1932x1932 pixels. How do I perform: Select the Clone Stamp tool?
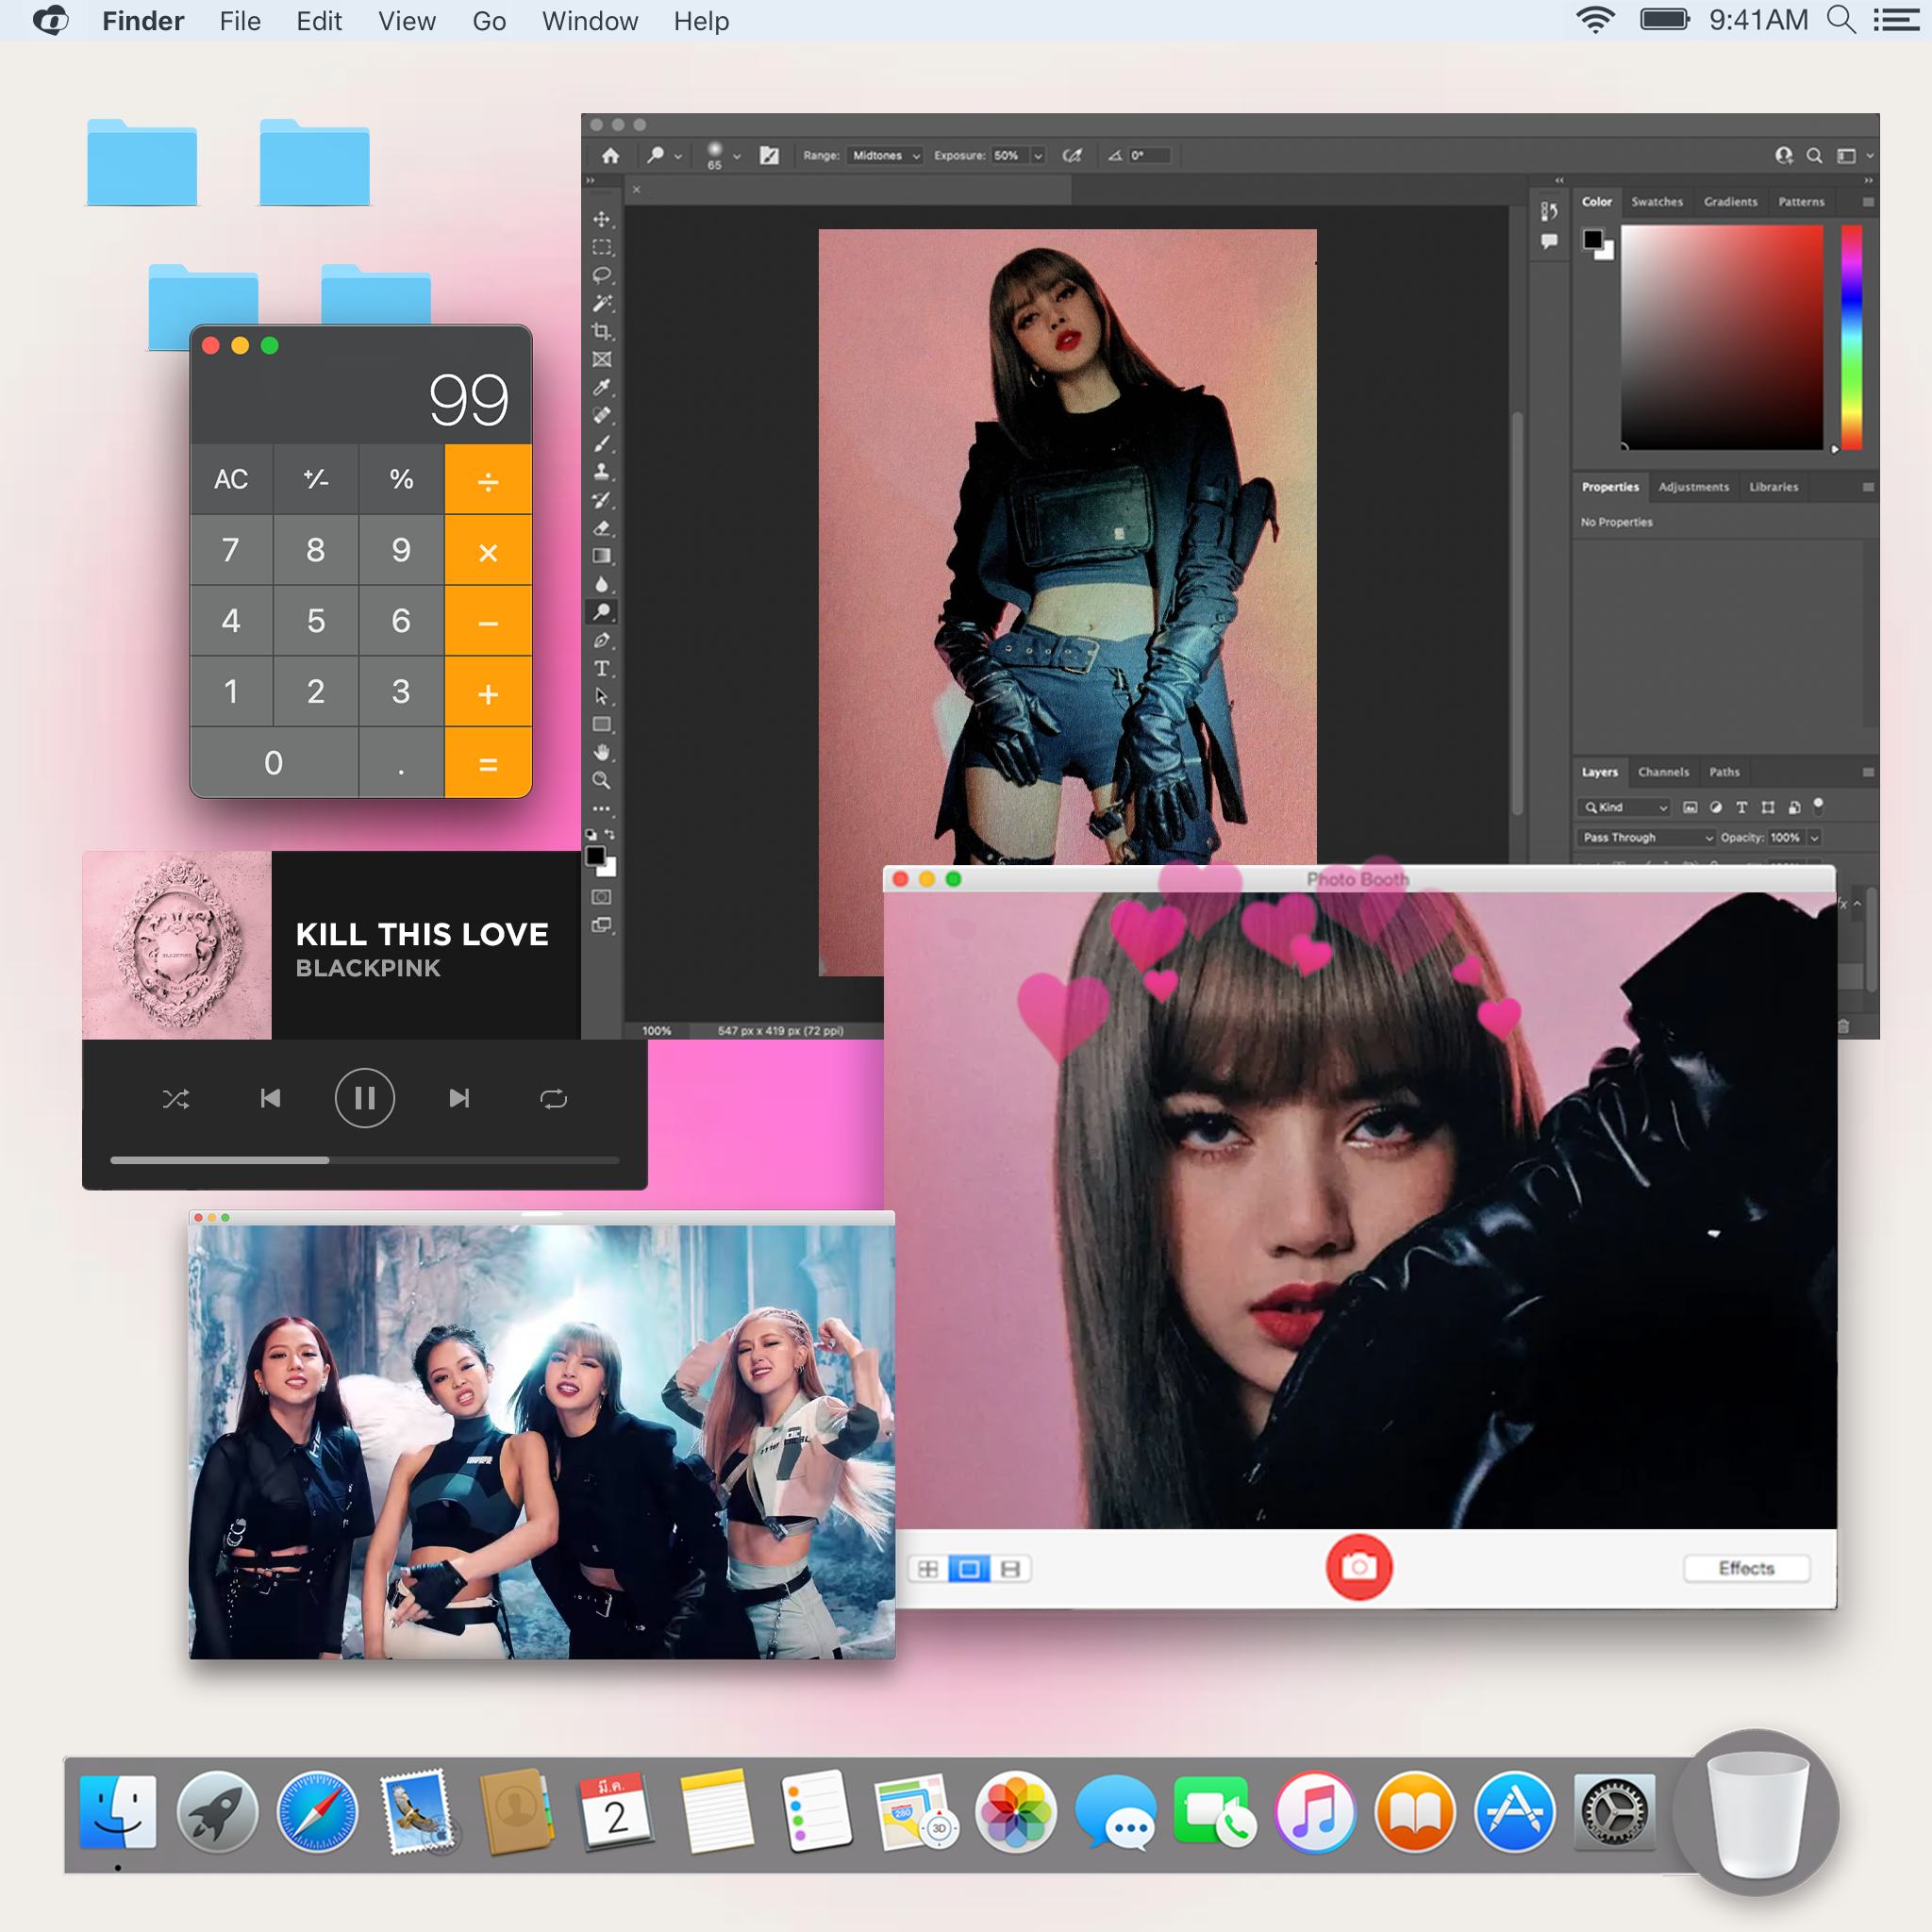click(x=602, y=472)
